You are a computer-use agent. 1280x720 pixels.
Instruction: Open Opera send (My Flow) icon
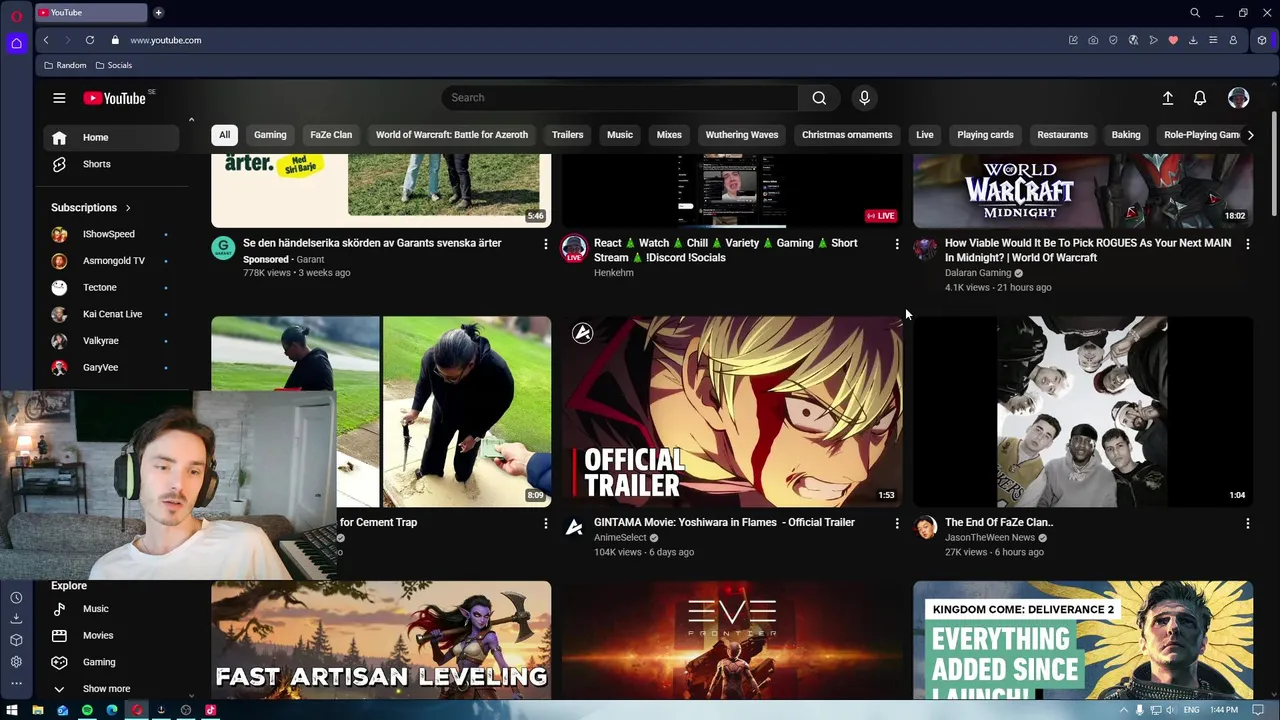[1153, 40]
